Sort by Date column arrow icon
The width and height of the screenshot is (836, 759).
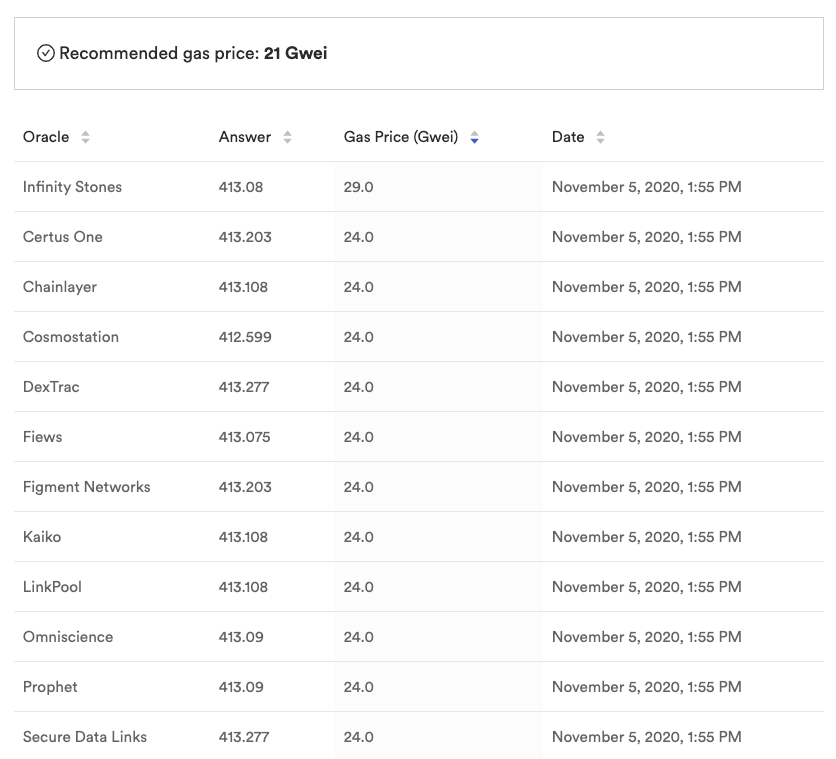pos(600,137)
